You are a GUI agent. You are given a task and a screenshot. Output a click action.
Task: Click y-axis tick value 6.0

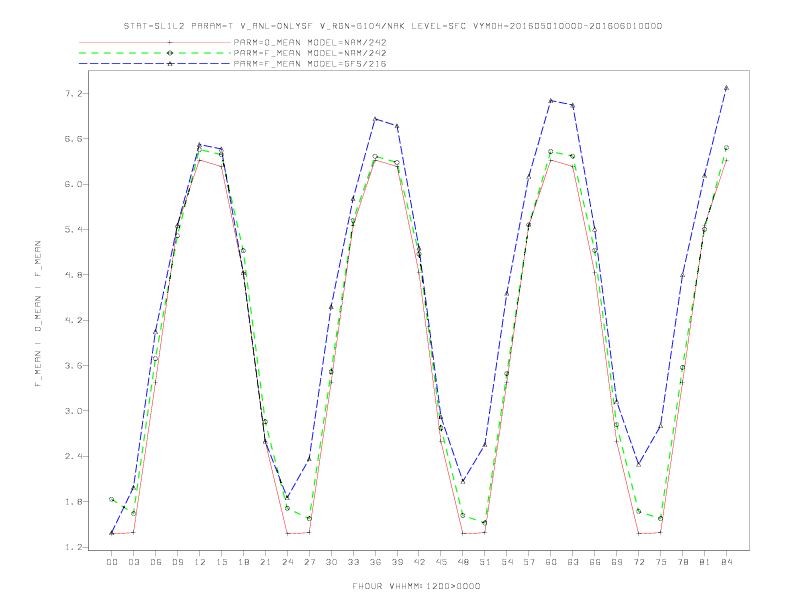coord(72,184)
